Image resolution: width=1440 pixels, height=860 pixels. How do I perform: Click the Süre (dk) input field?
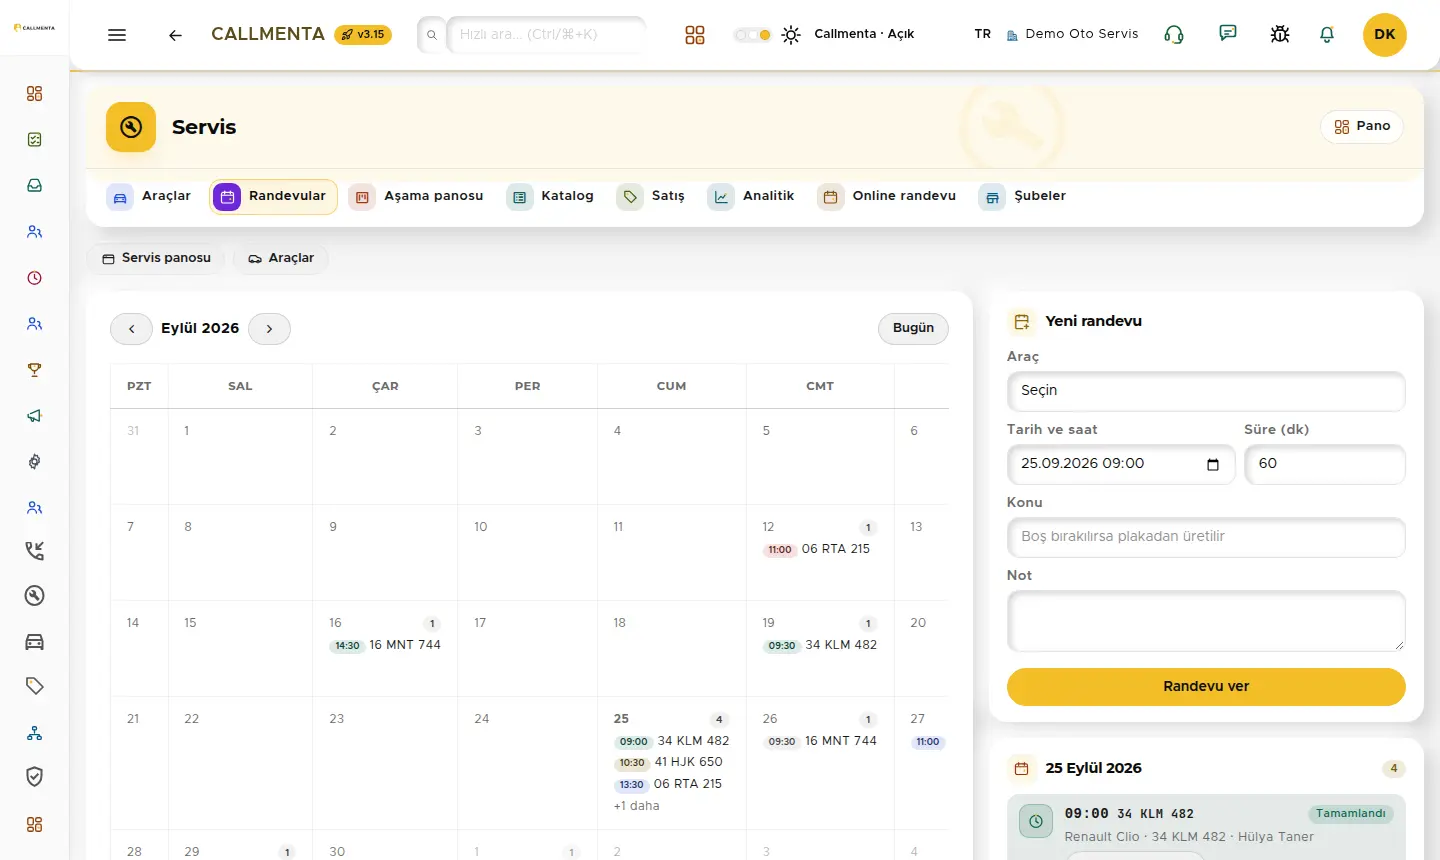1325,465
